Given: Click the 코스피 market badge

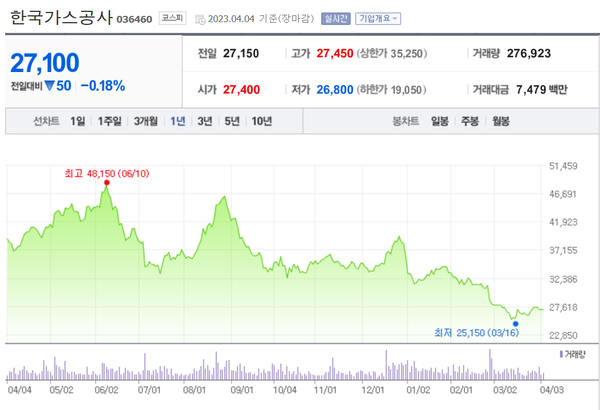Looking at the screenshot, I should point(172,18).
